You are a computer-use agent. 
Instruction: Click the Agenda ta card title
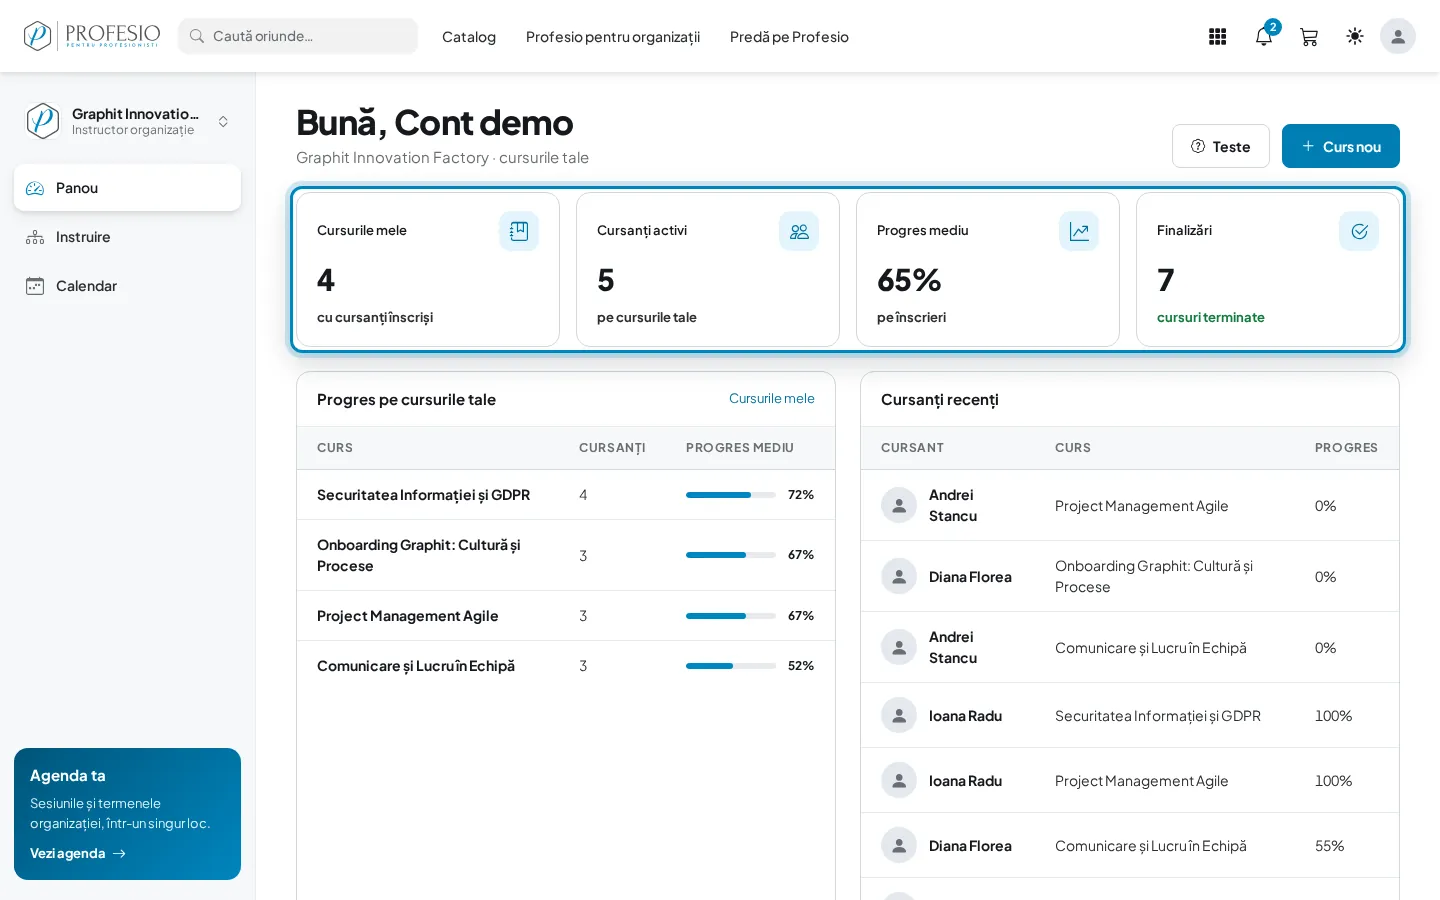pos(68,776)
